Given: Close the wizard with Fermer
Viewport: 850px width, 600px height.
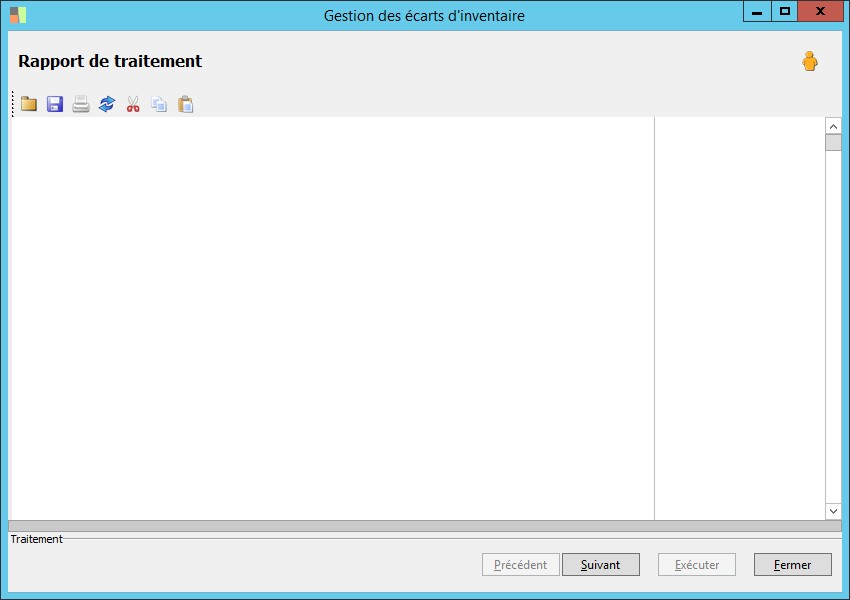Looking at the screenshot, I should (x=793, y=565).
